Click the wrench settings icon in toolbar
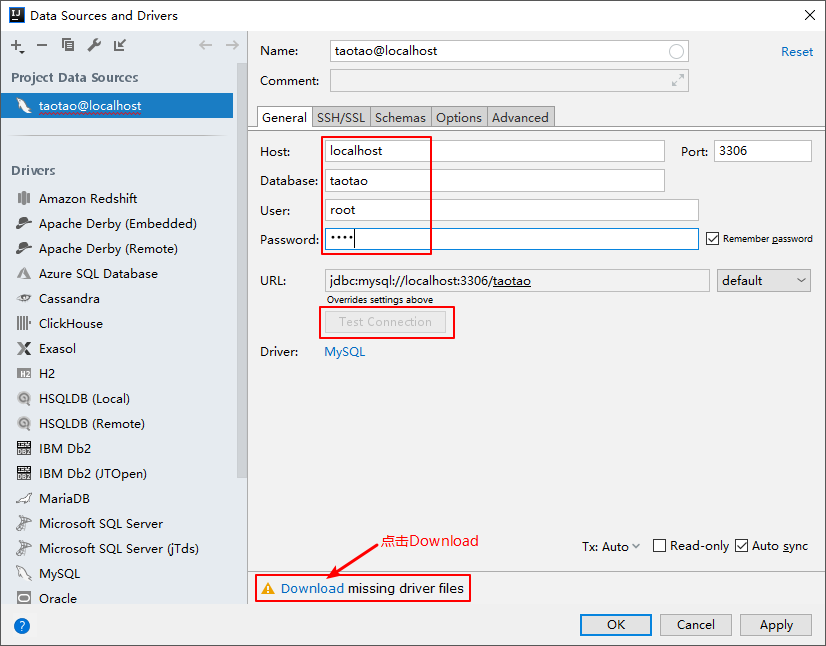This screenshot has height=646, width=826. pyautogui.click(x=94, y=45)
